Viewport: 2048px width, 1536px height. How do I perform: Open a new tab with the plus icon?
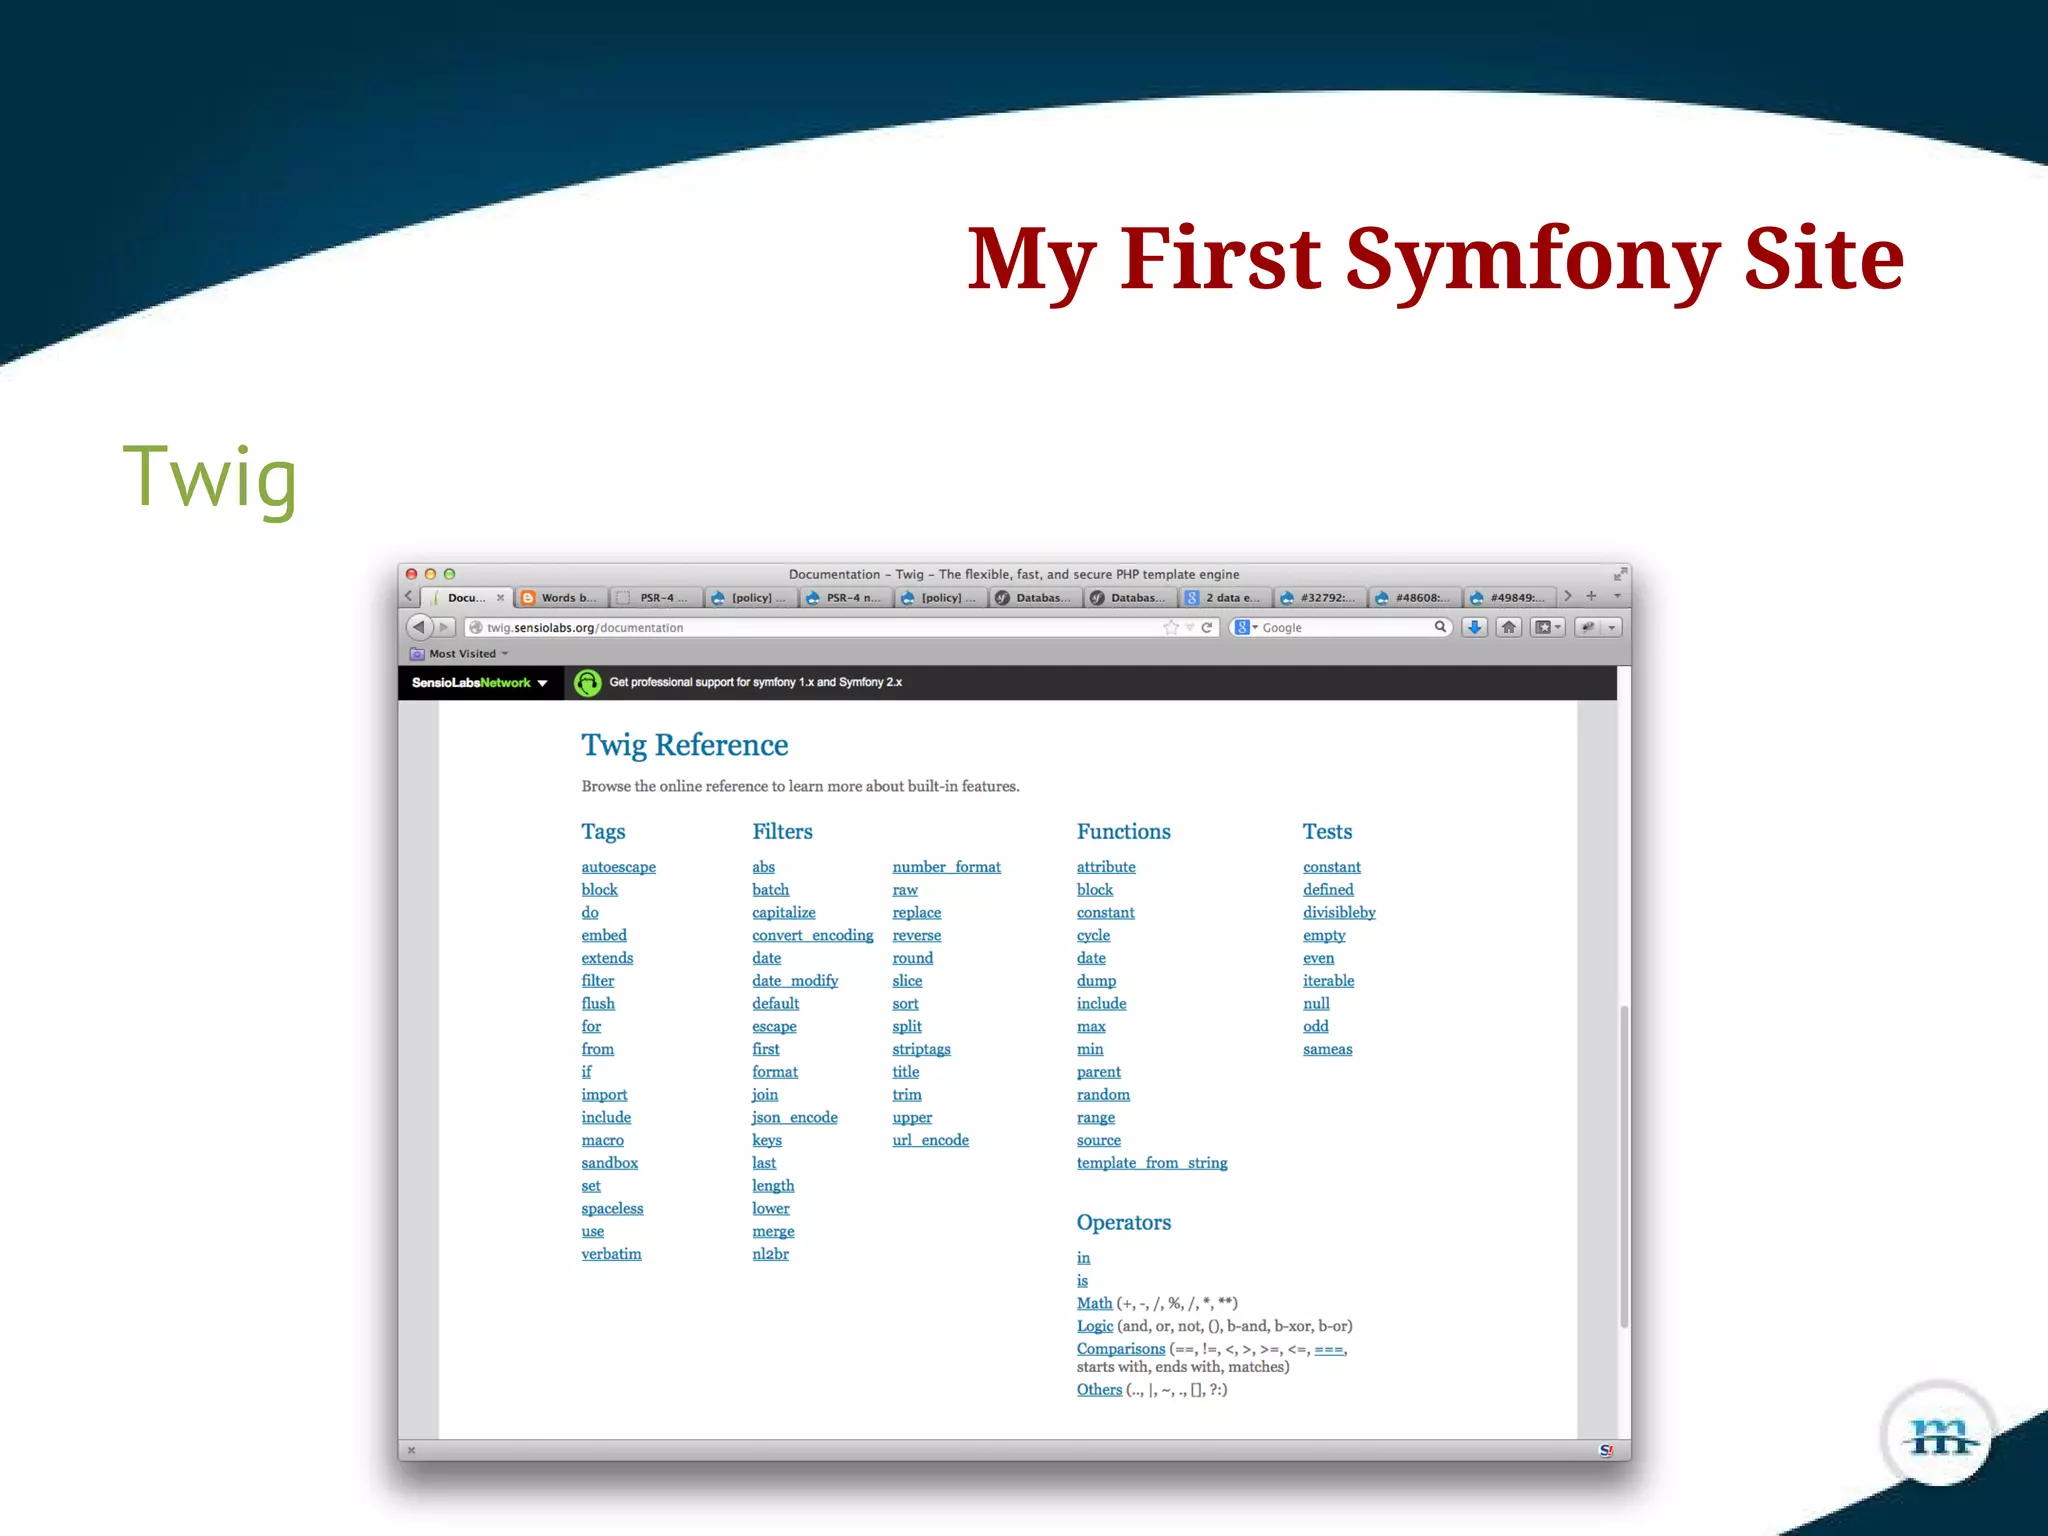coord(1591,596)
